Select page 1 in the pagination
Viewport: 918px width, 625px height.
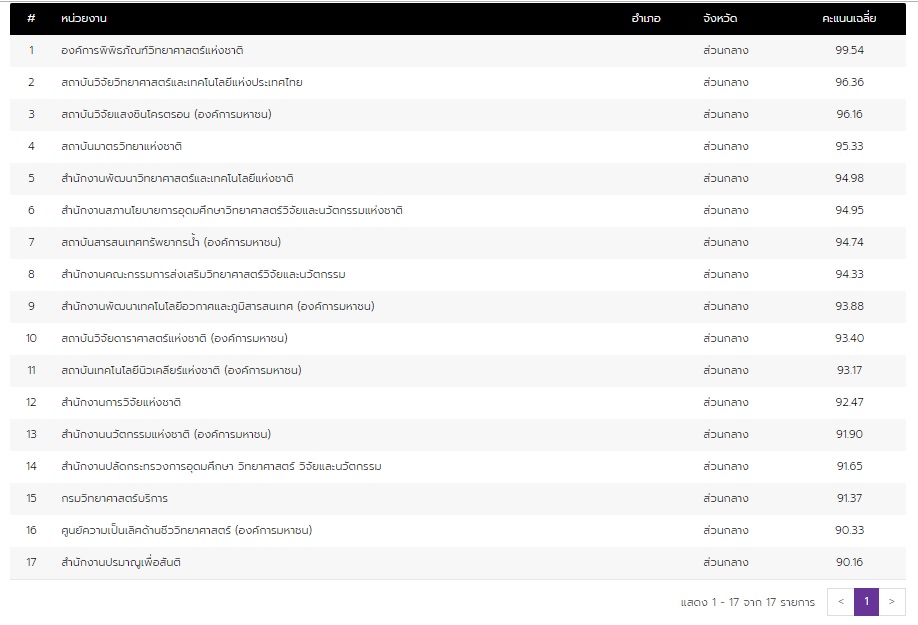866,602
